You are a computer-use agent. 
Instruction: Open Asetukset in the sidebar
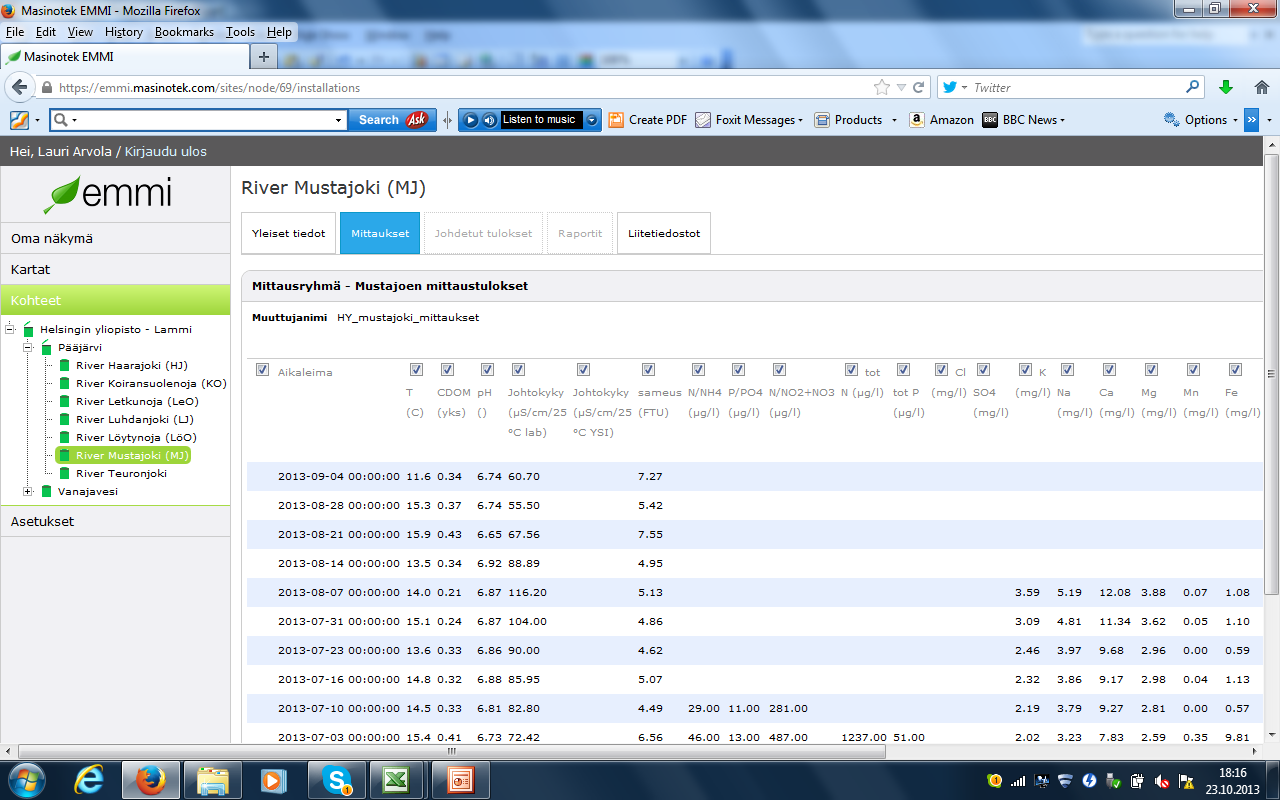[115, 521]
